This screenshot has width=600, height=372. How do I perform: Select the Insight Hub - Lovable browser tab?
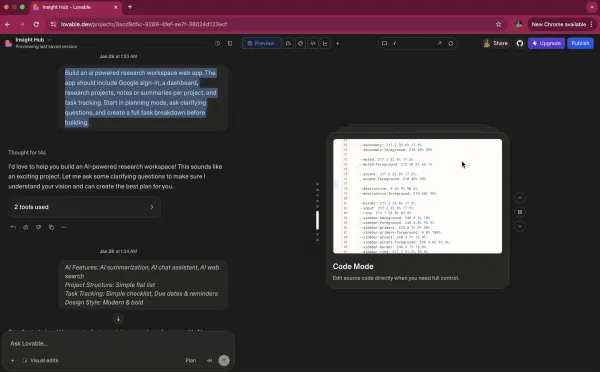pos(75,7)
